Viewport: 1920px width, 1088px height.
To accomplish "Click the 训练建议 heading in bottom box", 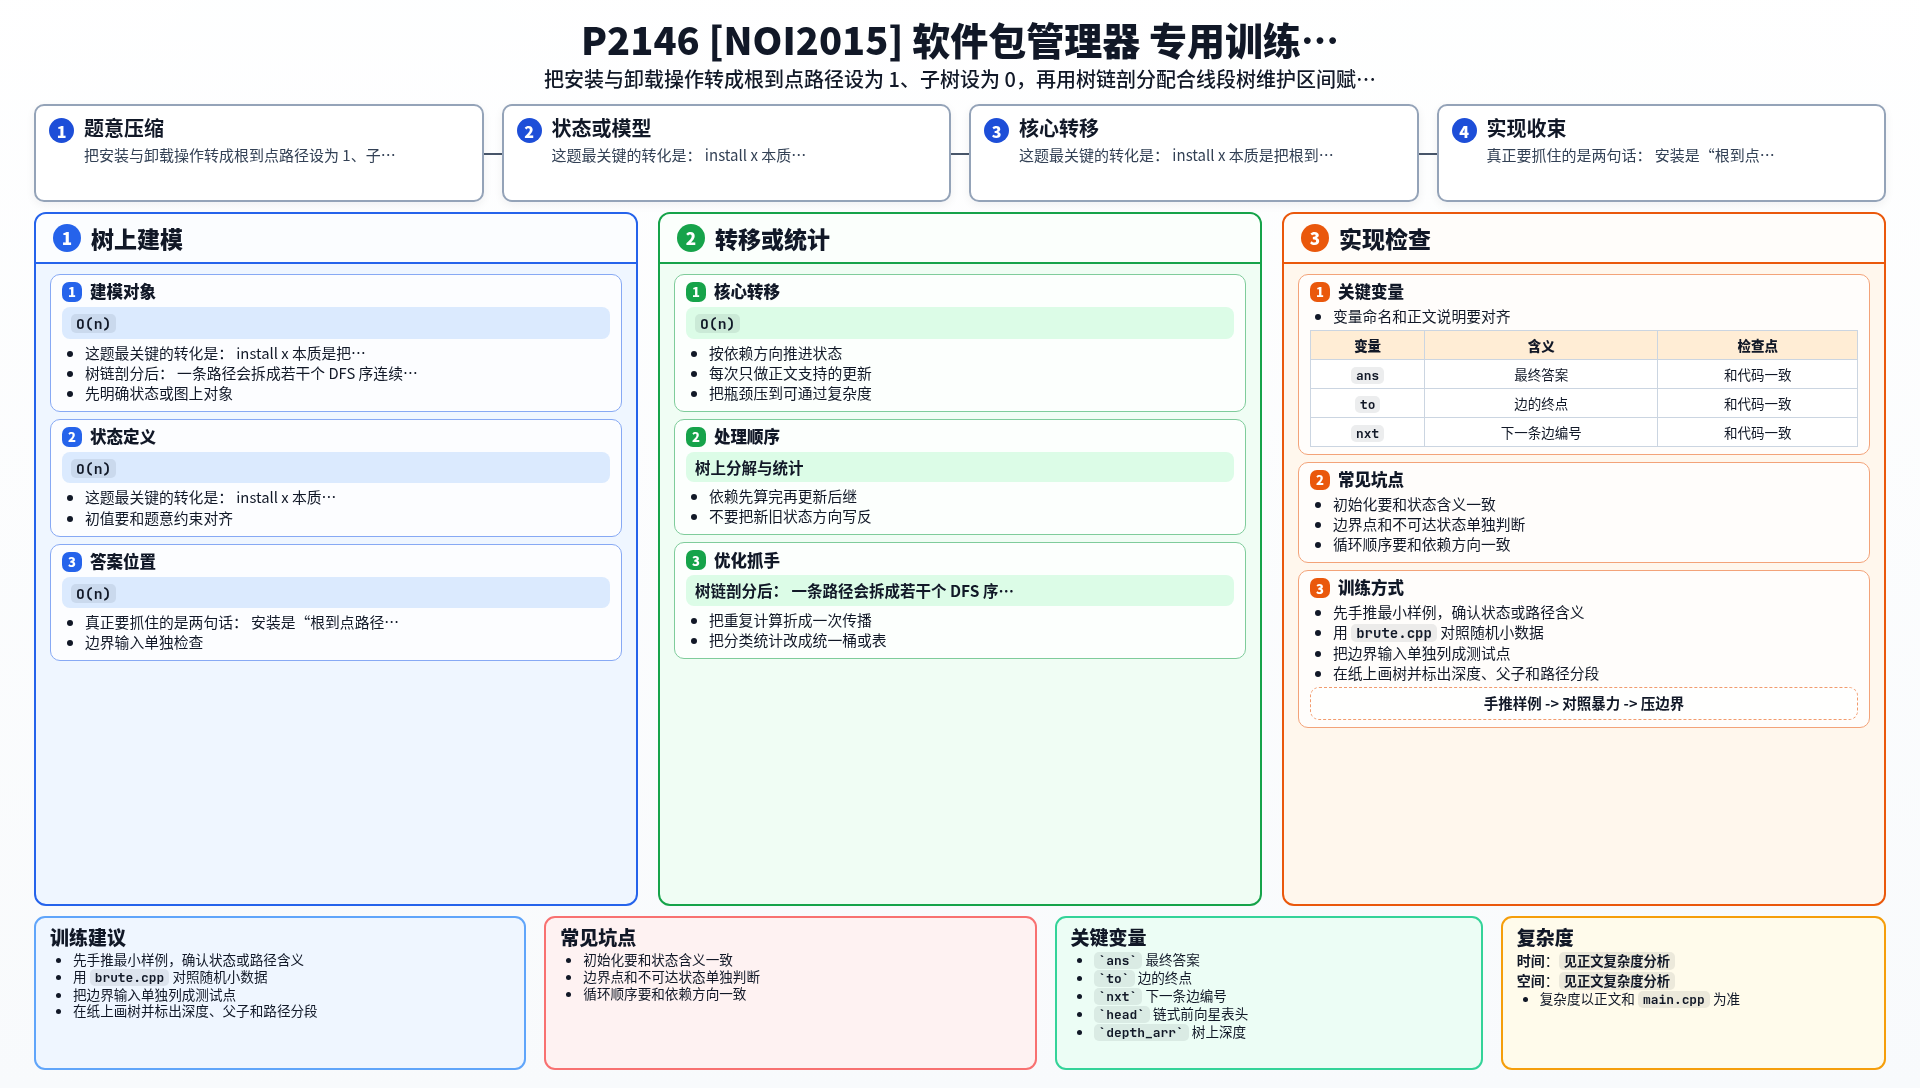I will (88, 938).
